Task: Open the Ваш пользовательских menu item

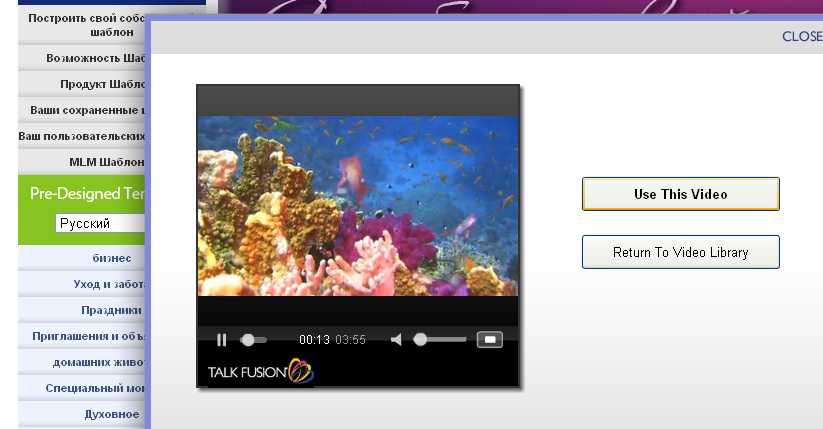Action: [x=82, y=136]
